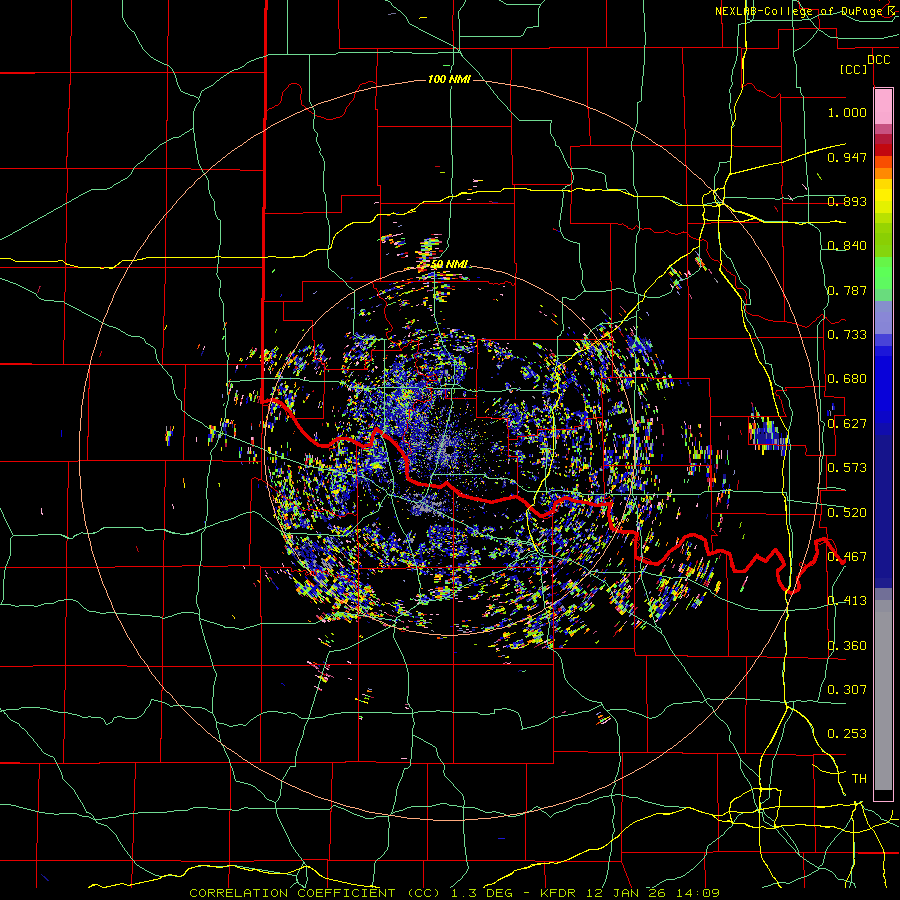Click the 0.947 scale value

(x=847, y=157)
